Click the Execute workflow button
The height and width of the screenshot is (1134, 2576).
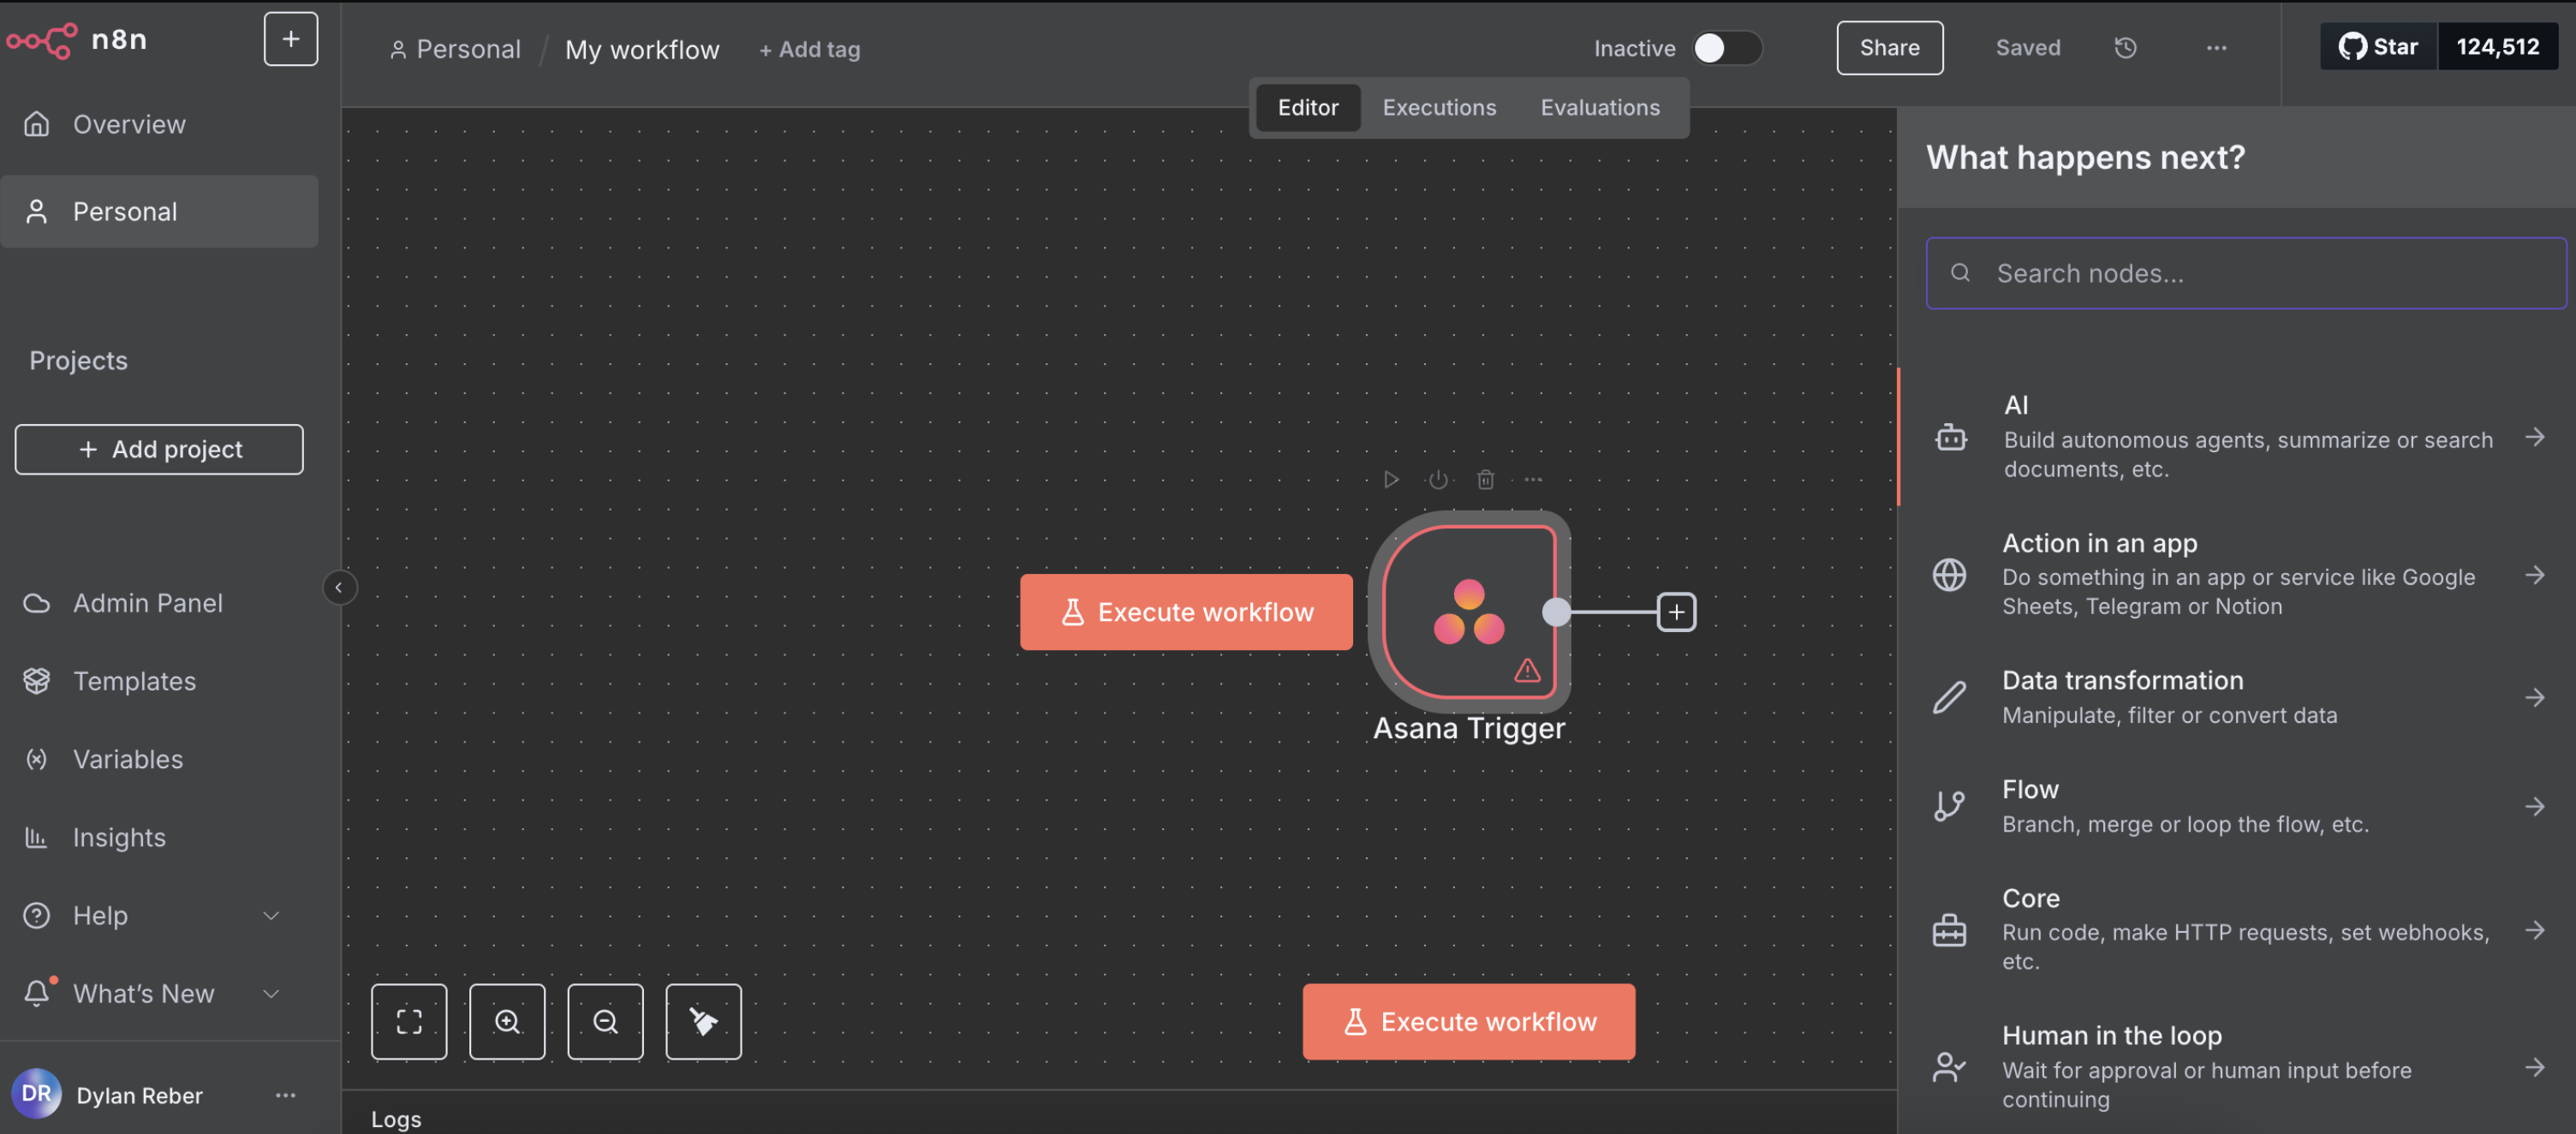coord(1467,1021)
